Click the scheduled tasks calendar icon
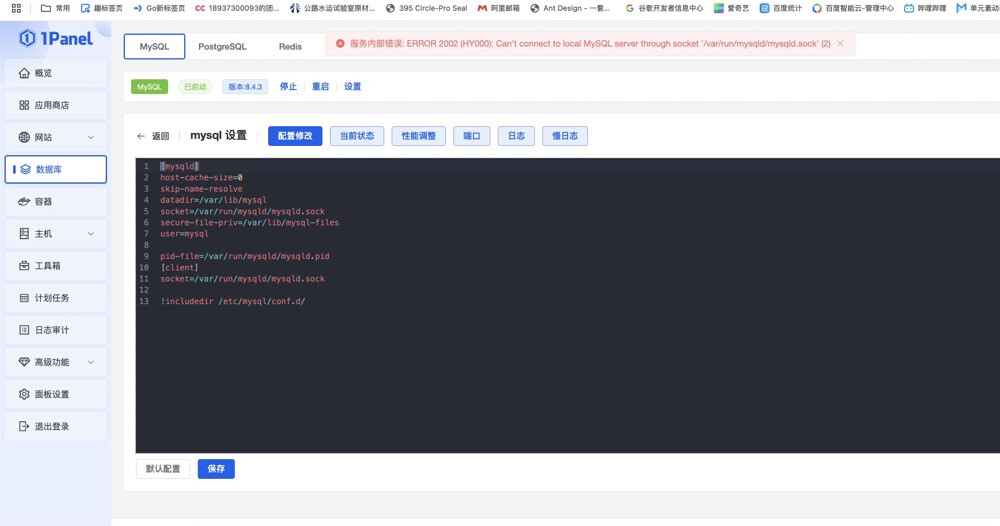1000x526 pixels. [25, 298]
